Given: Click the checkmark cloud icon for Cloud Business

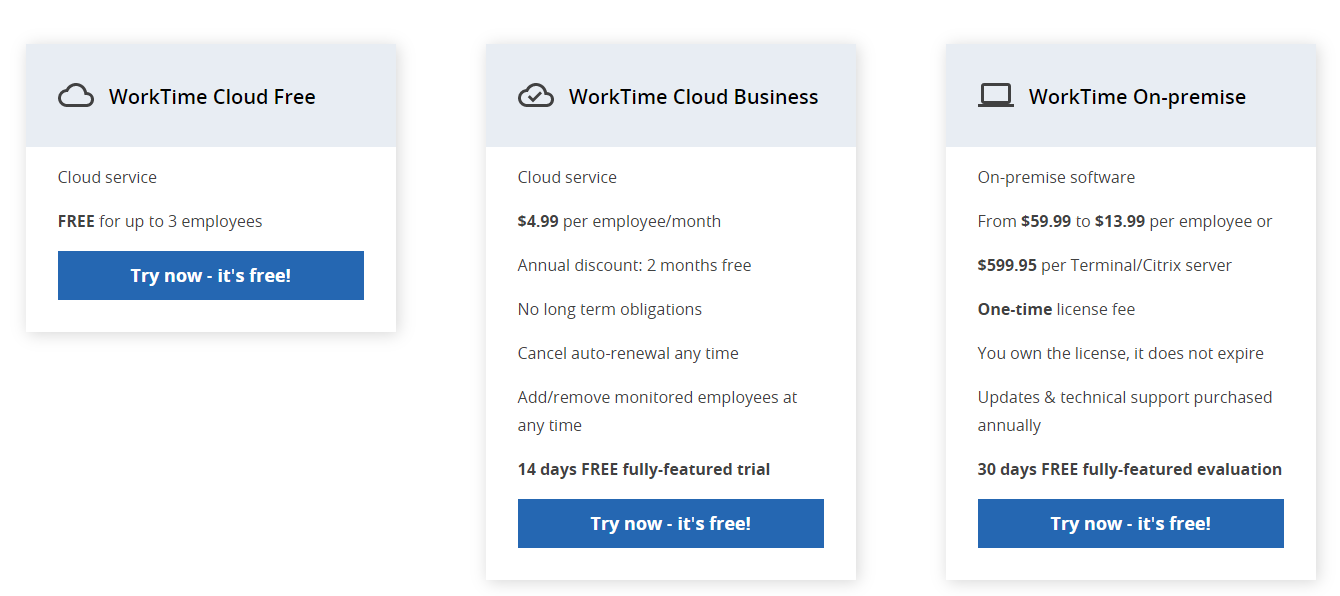Looking at the screenshot, I should [536, 96].
